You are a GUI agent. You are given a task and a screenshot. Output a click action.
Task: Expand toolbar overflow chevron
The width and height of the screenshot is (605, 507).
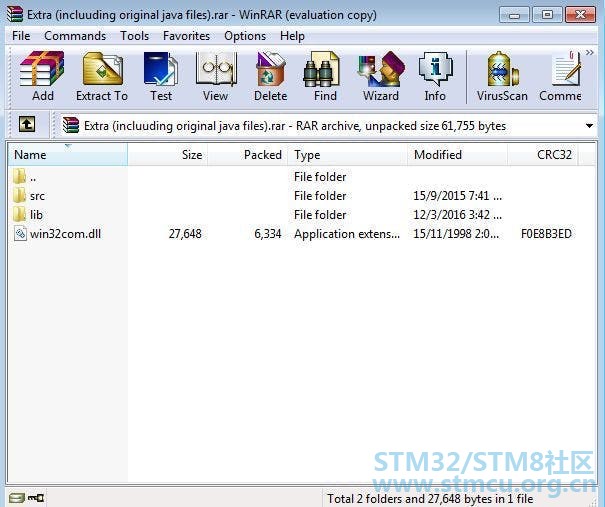(x=590, y=52)
